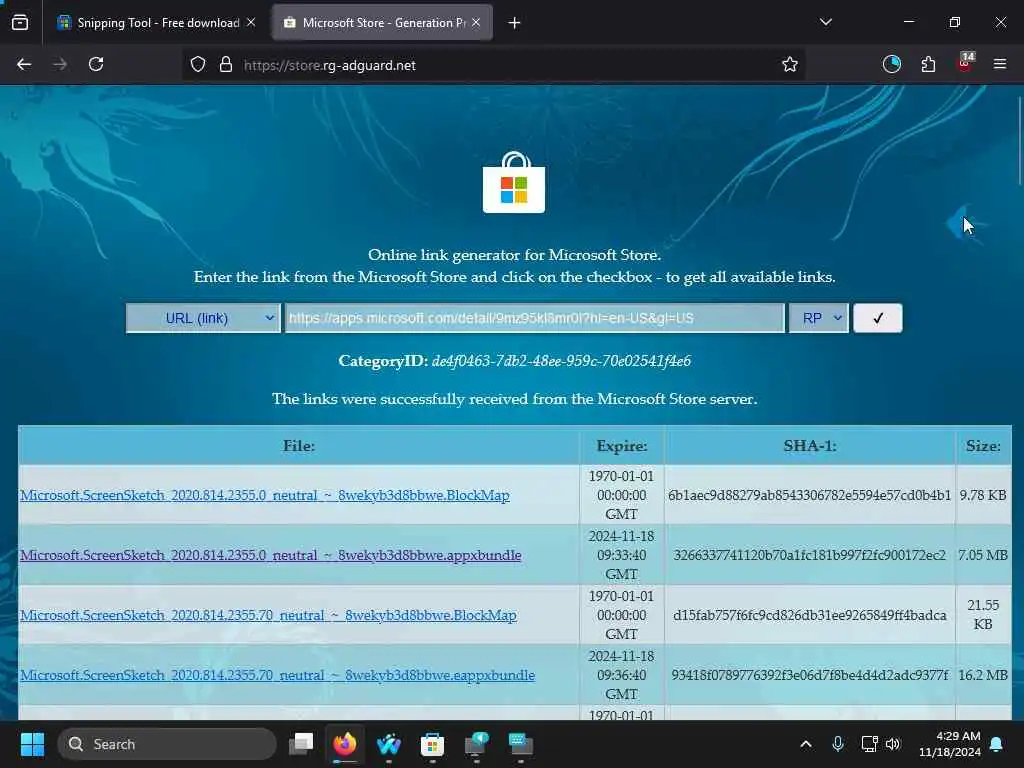Click the 16.2 MB size cell
Image resolution: width=1024 pixels, height=768 pixels.
pos(983,675)
